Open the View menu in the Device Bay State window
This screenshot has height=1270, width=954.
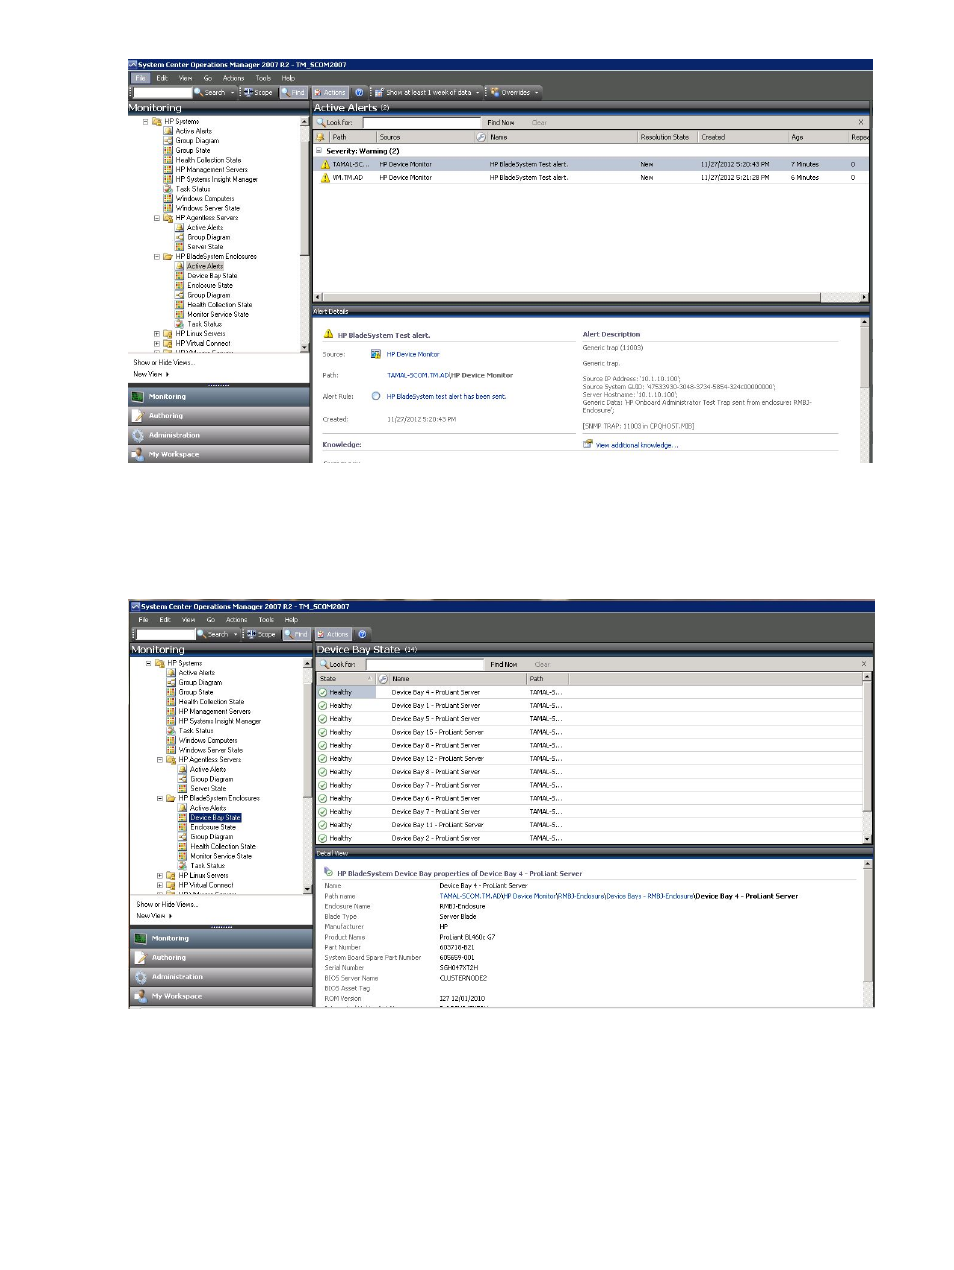(x=188, y=620)
